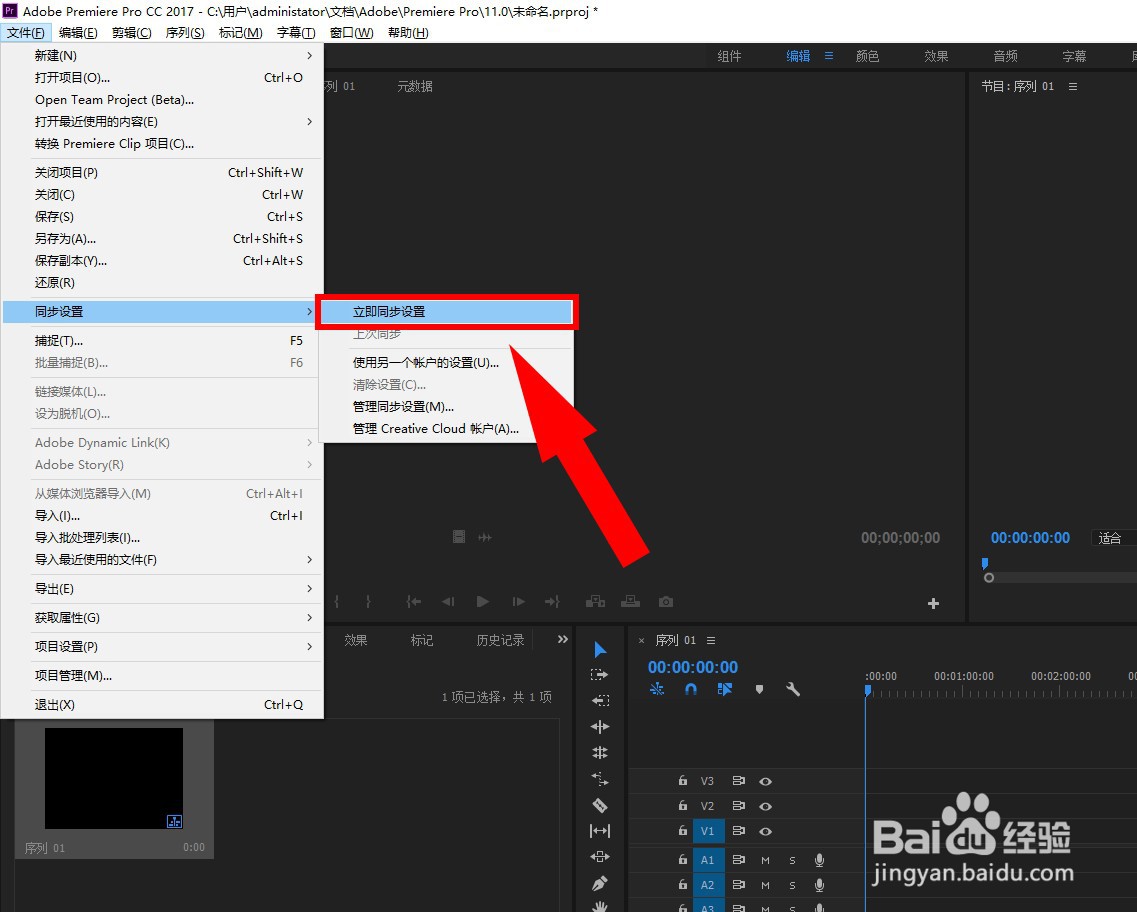Open 编辑(E) menu in menu bar
The height and width of the screenshot is (912, 1137).
tap(78, 33)
